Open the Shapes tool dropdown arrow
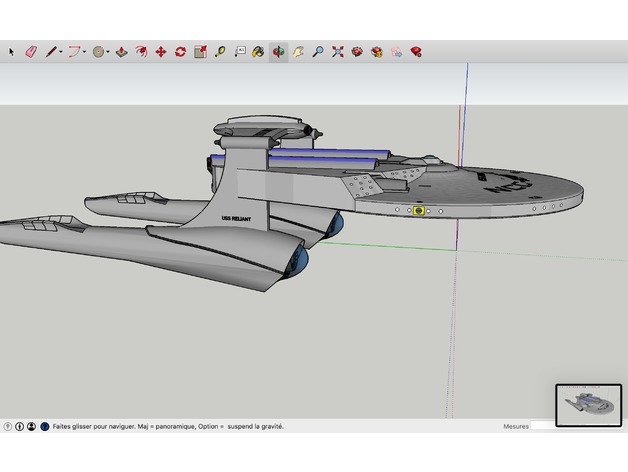Image resolution: width=628 pixels, height=472 pixels. pos(109,51)
